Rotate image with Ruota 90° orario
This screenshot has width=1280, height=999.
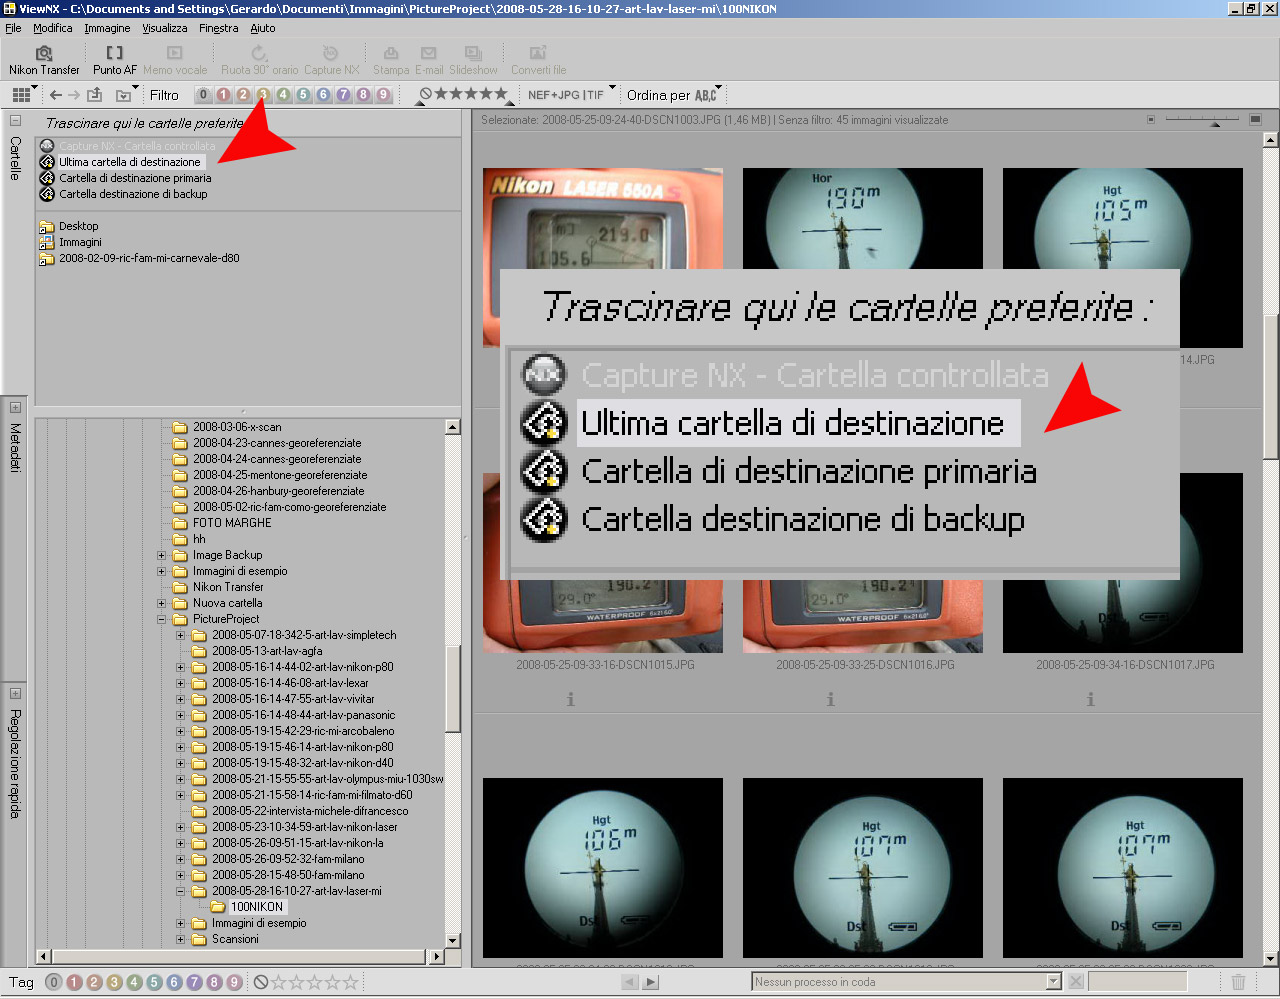click(x=260, y=61)
